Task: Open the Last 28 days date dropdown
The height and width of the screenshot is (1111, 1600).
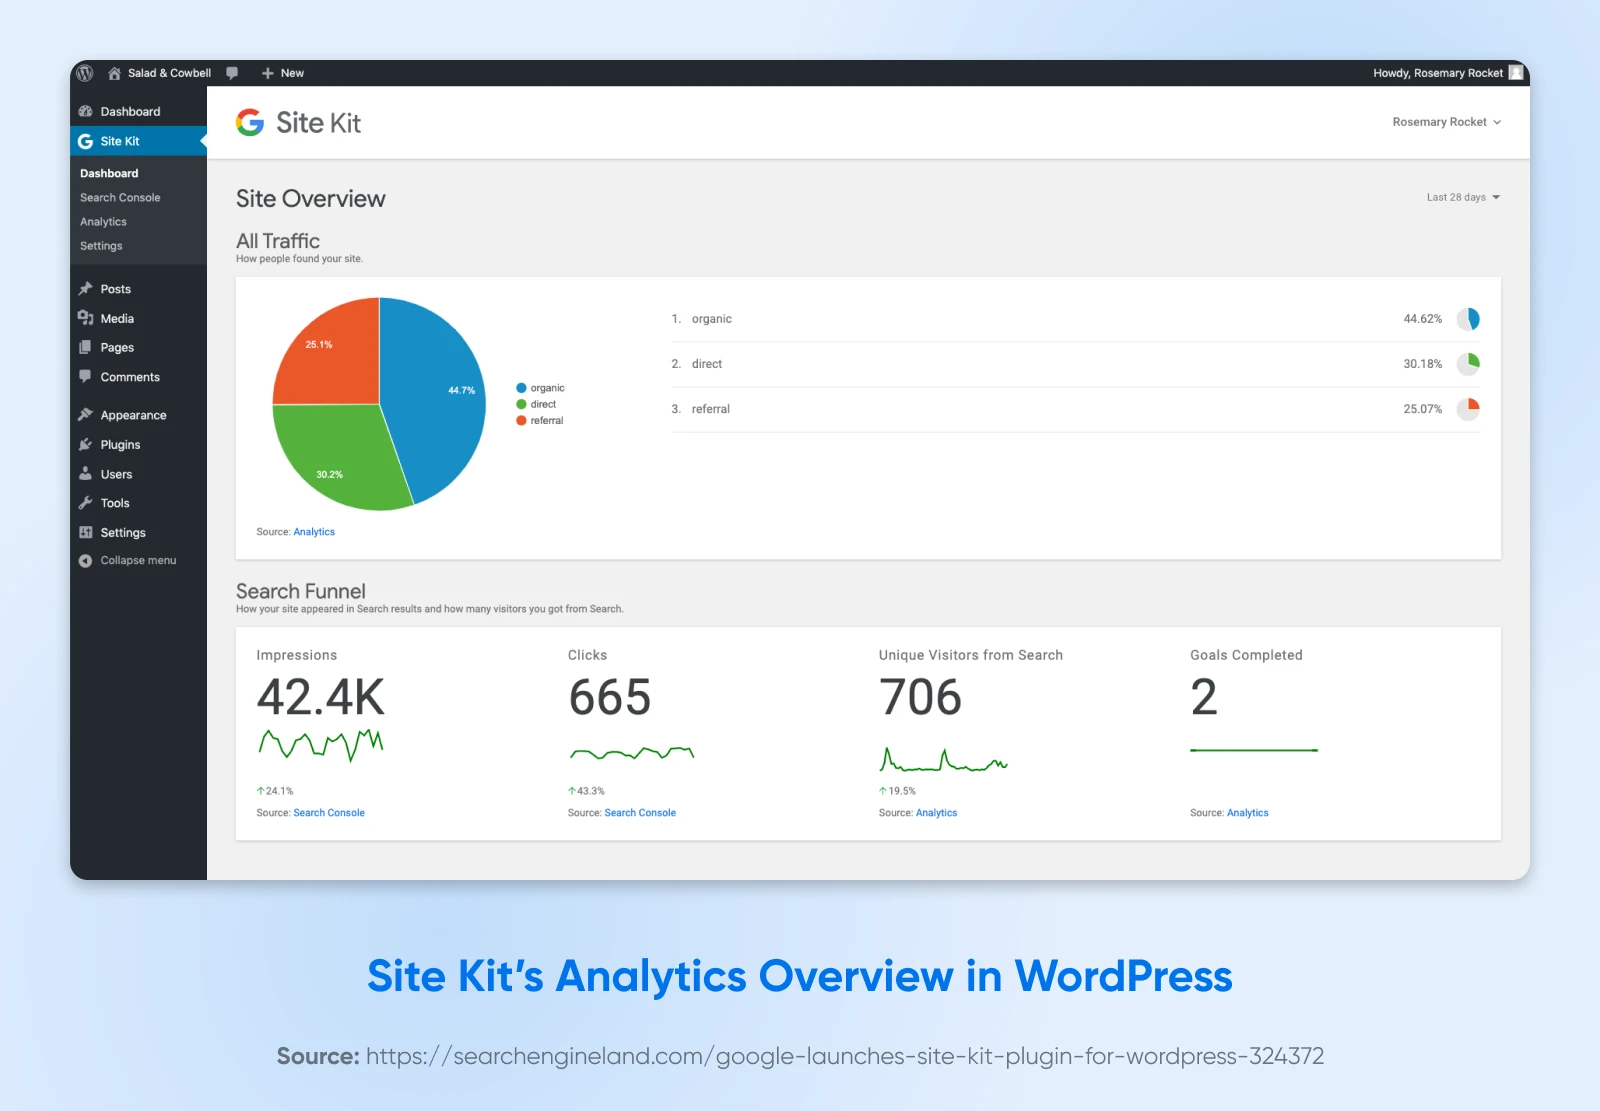Action: [x=1462, y=198]
